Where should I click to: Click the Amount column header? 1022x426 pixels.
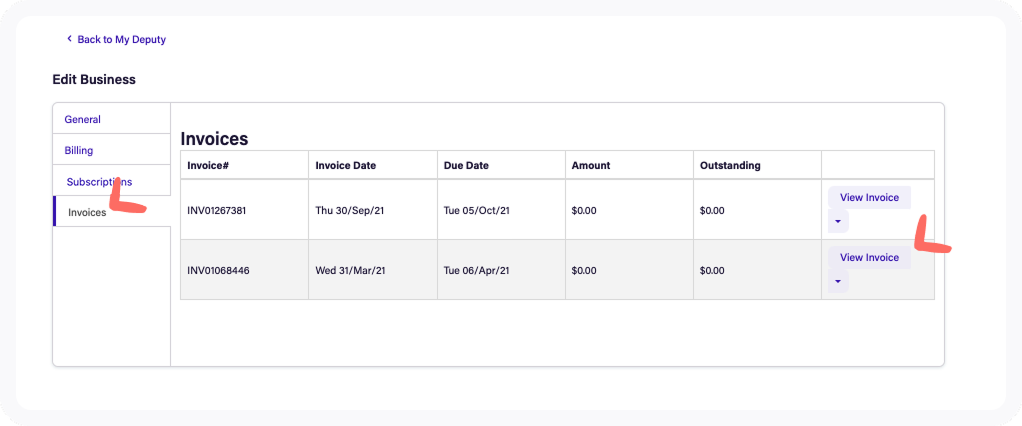coord(590,165)
